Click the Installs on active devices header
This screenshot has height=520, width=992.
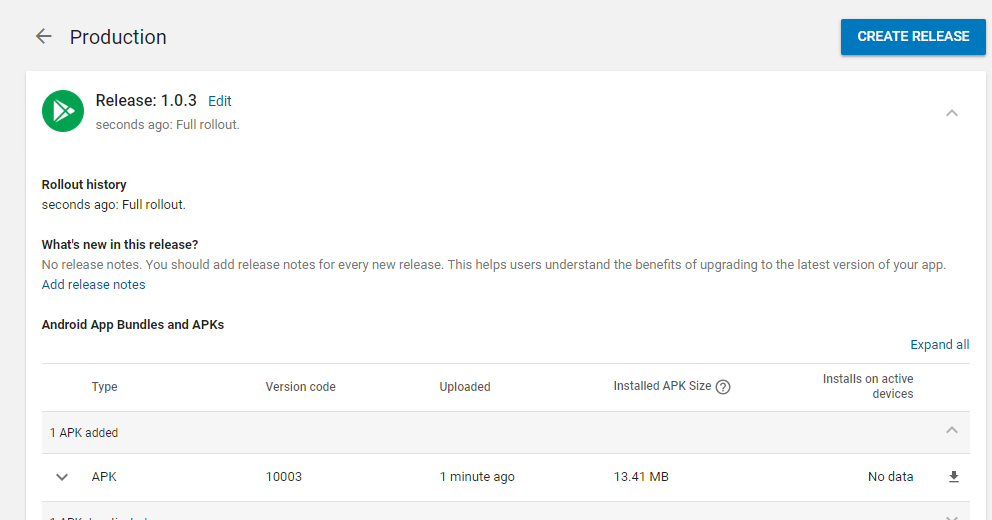tap(867, 386)
